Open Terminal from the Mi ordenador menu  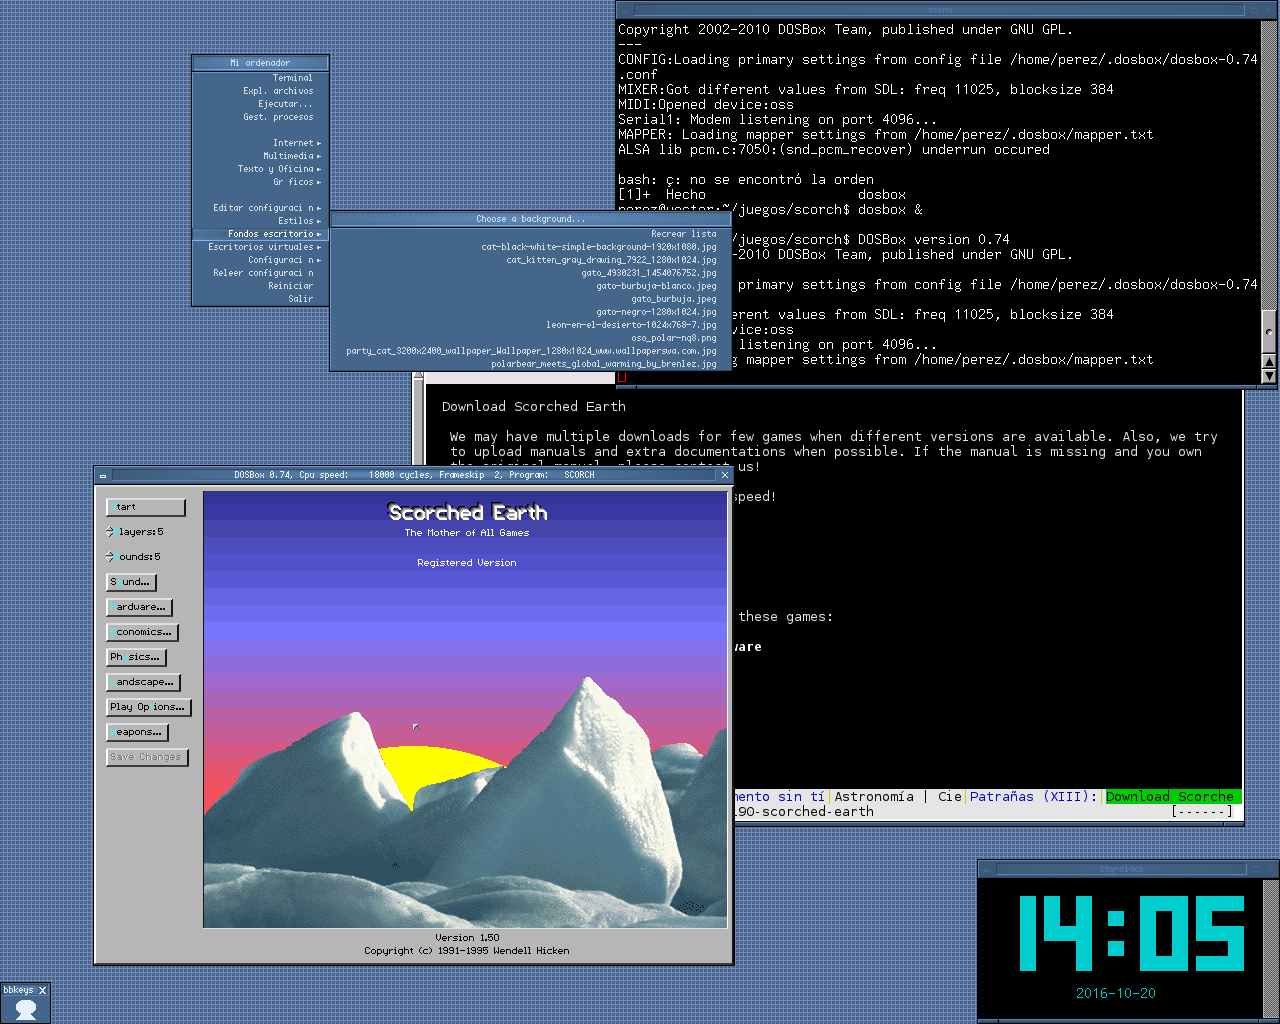click(260, 78)
